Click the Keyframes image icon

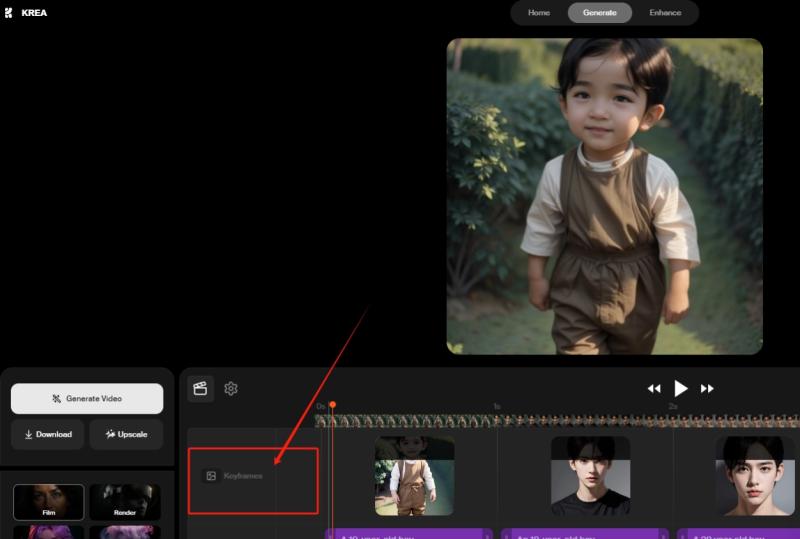pyautogui.click(x=211, y=476)
